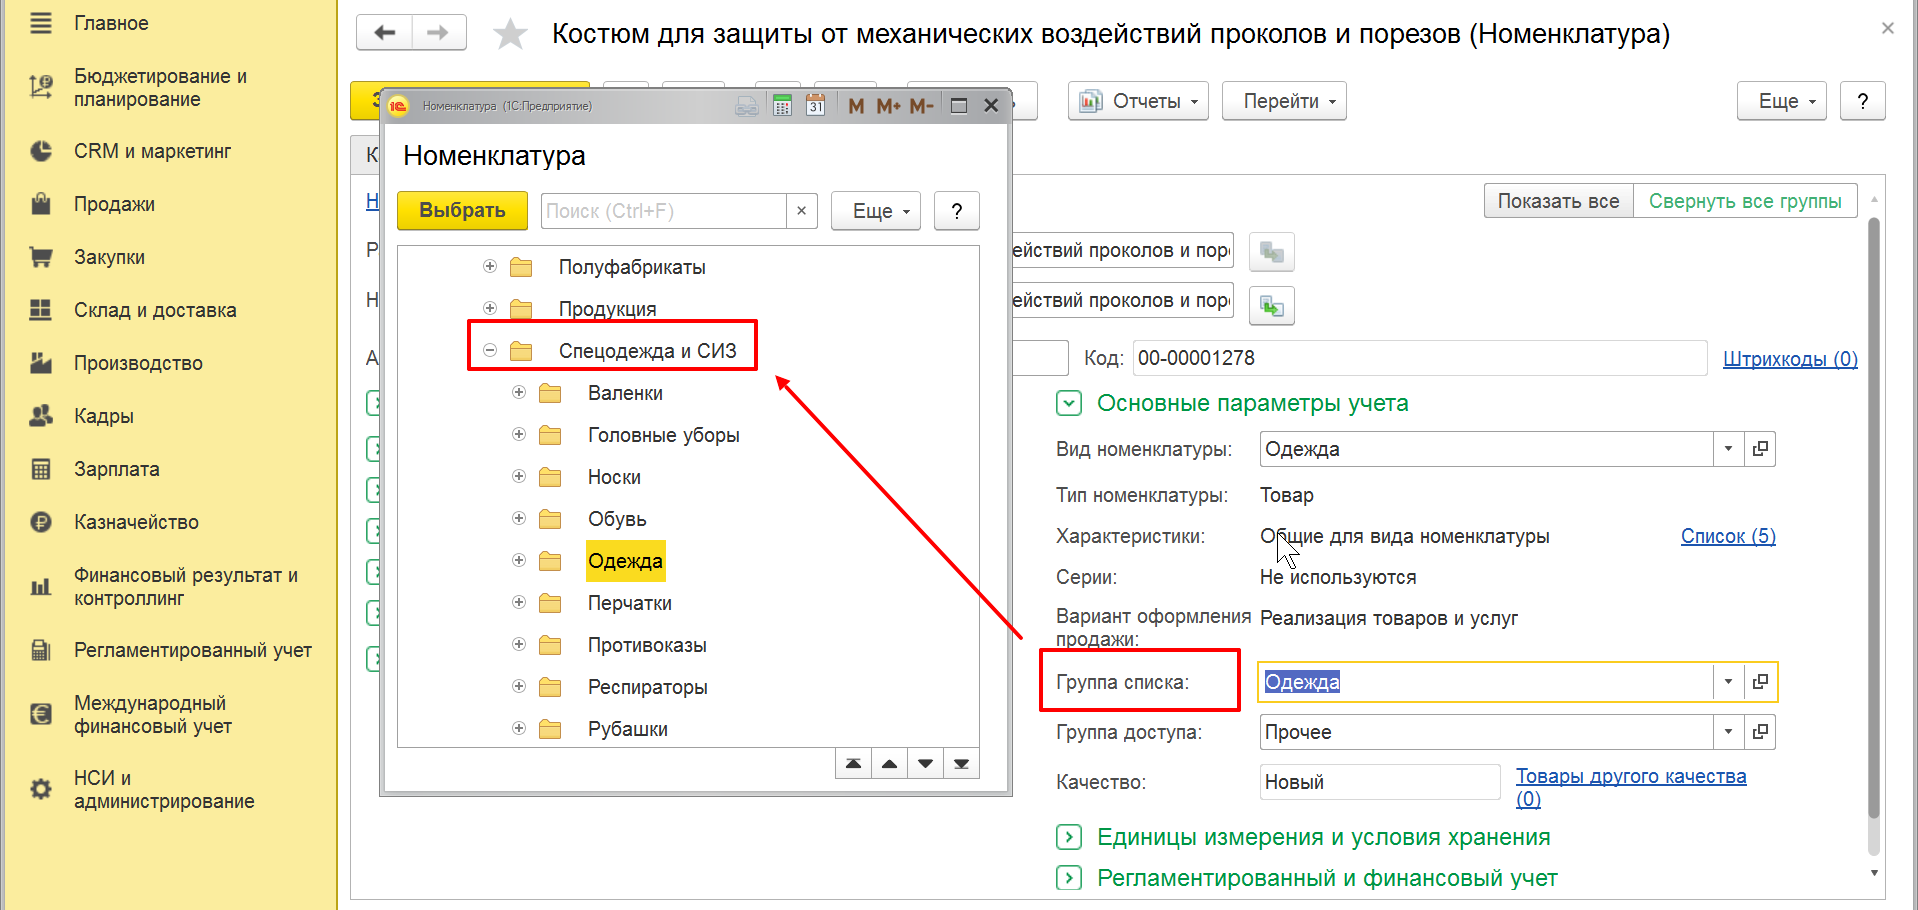Go back with left arrow button

click(x=384, y=33)
